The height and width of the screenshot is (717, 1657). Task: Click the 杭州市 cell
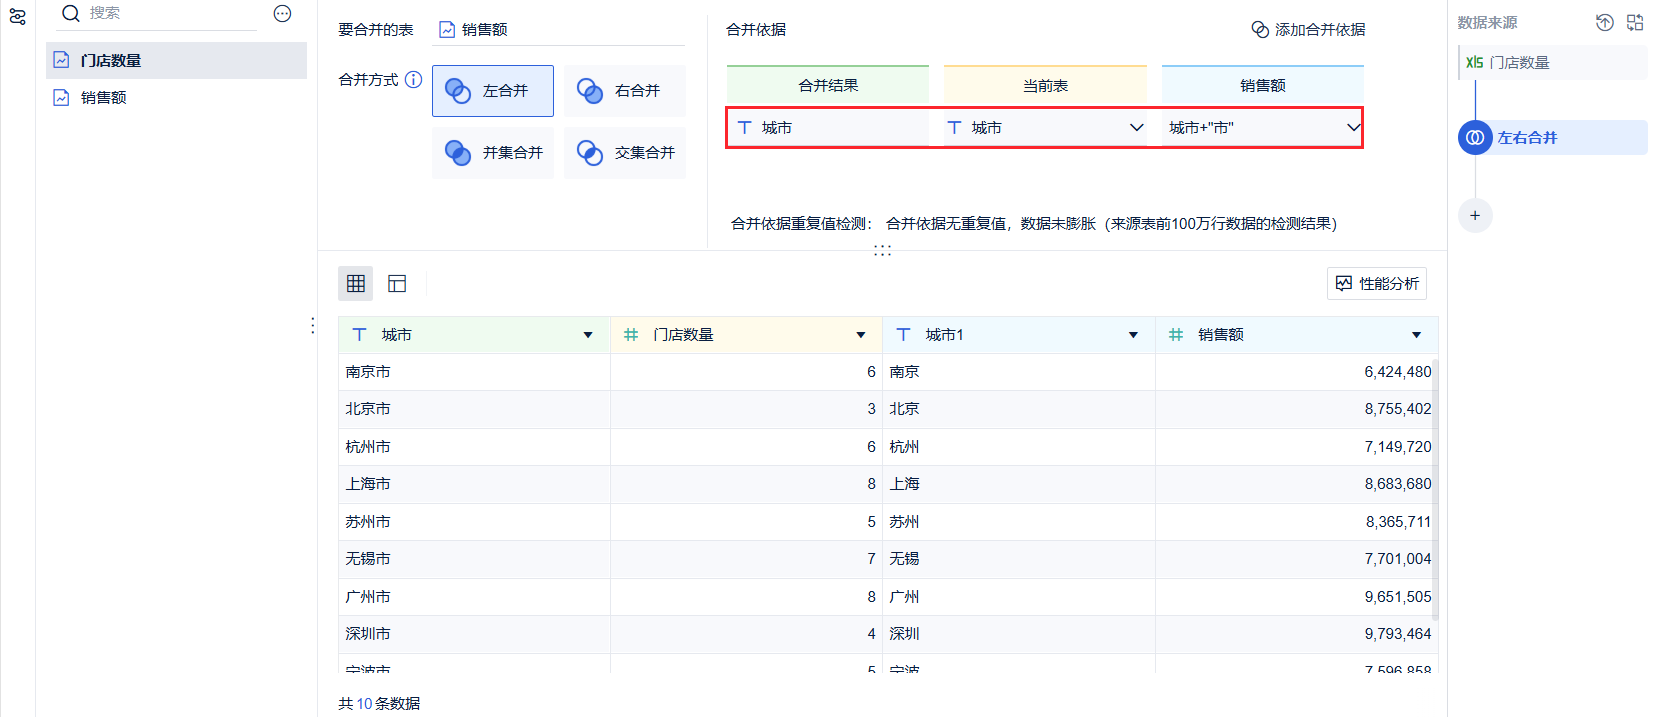[x=474, y=447]
